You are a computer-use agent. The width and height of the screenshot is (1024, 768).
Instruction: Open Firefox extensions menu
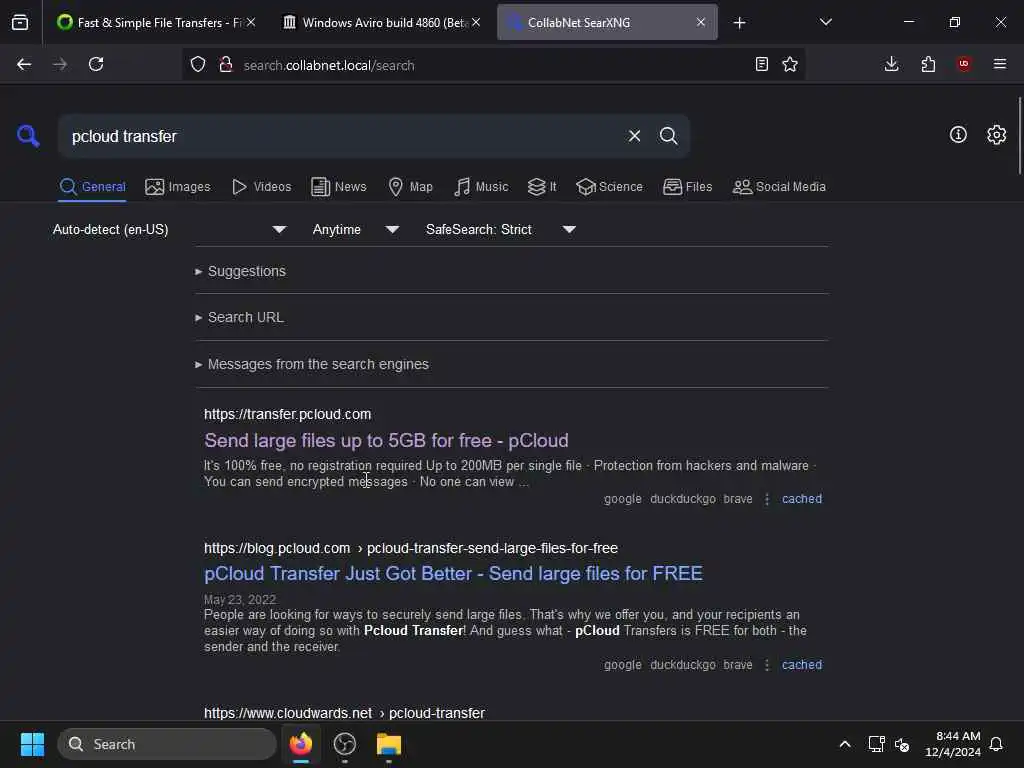928,64
